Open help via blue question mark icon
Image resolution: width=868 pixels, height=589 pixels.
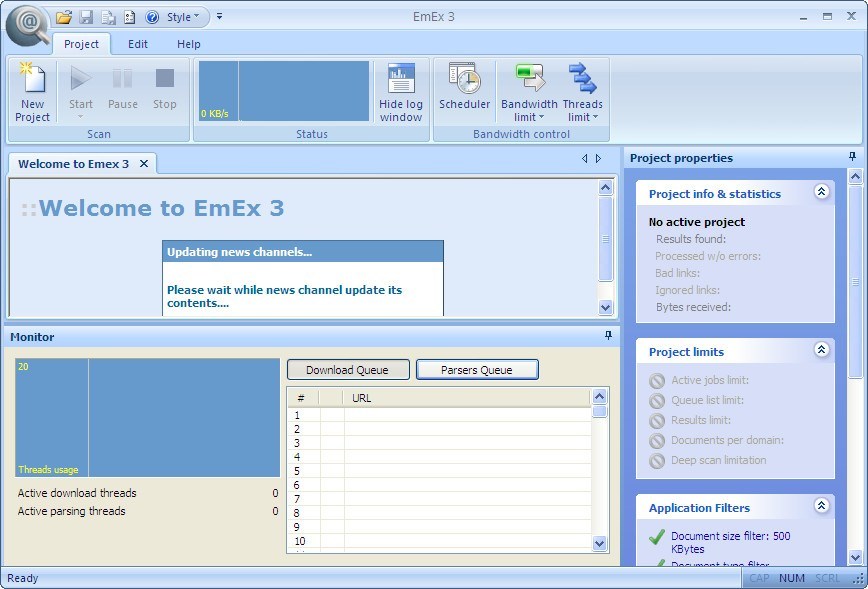click(x=152, y=17)
